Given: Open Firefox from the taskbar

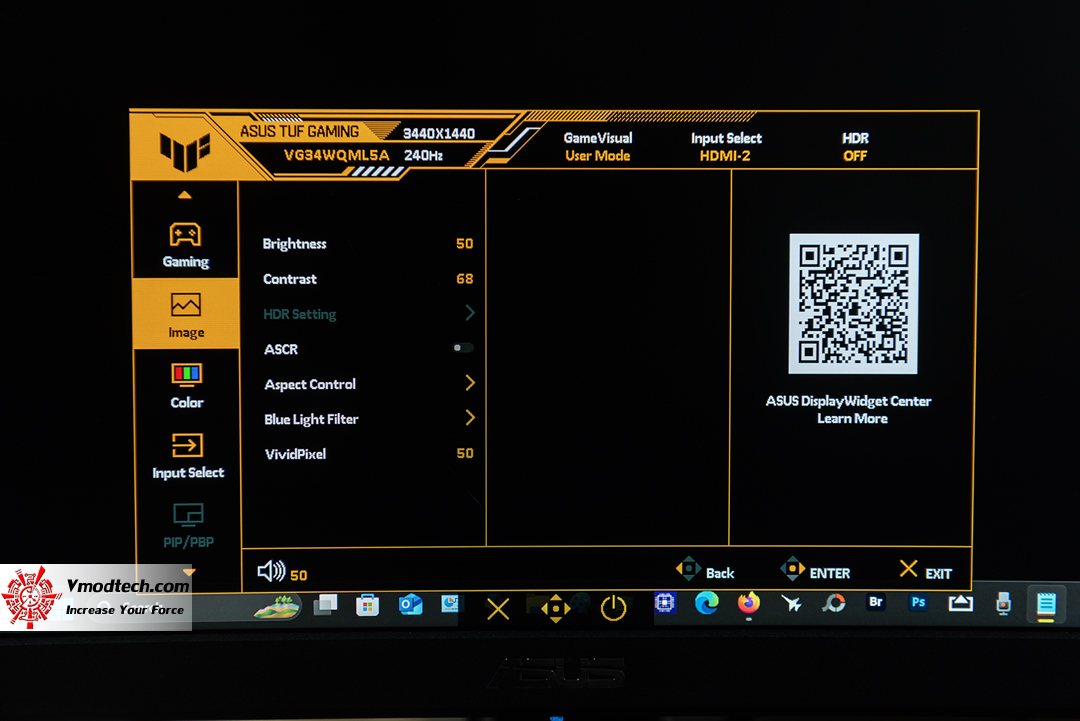Looking at the screenshot, I should click(x=749, y=603).
